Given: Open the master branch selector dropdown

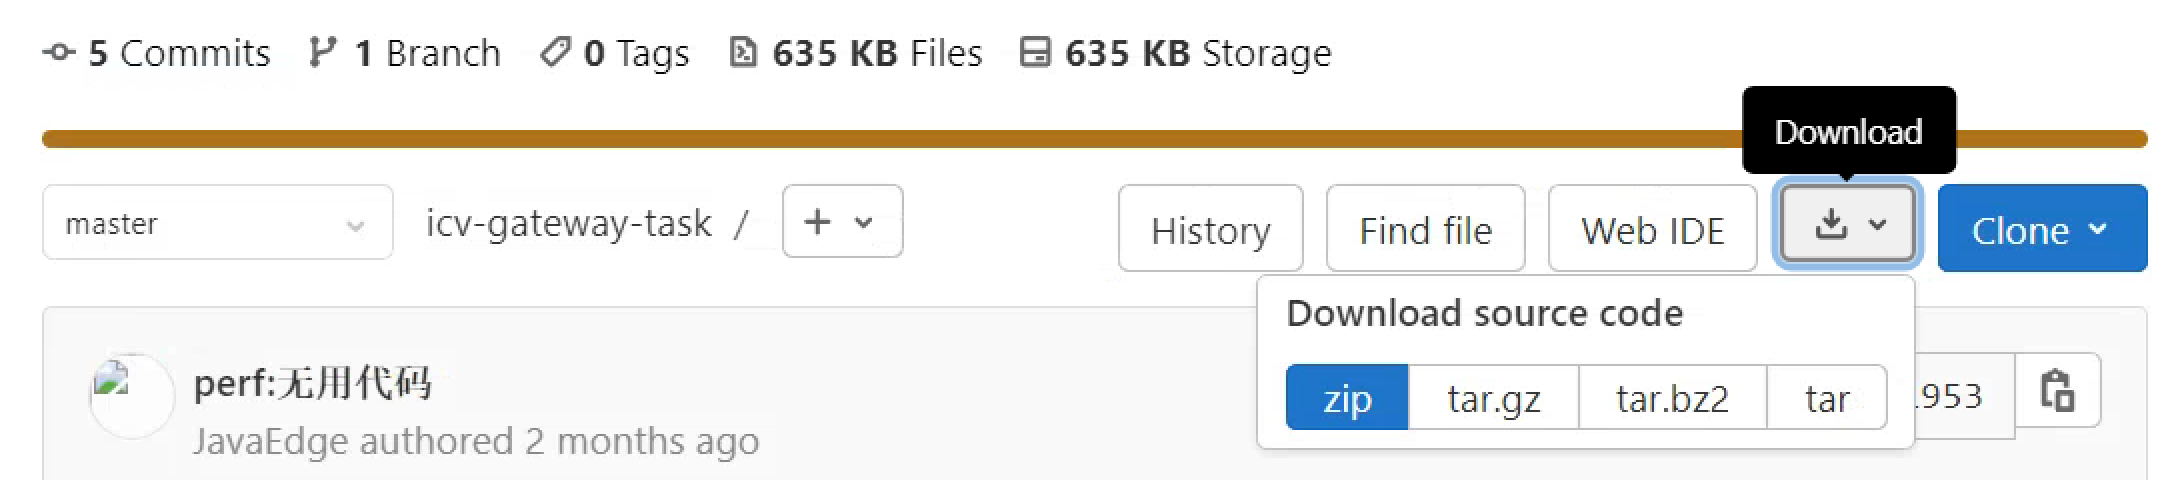Looking at the screenshot, I should 217,223.
